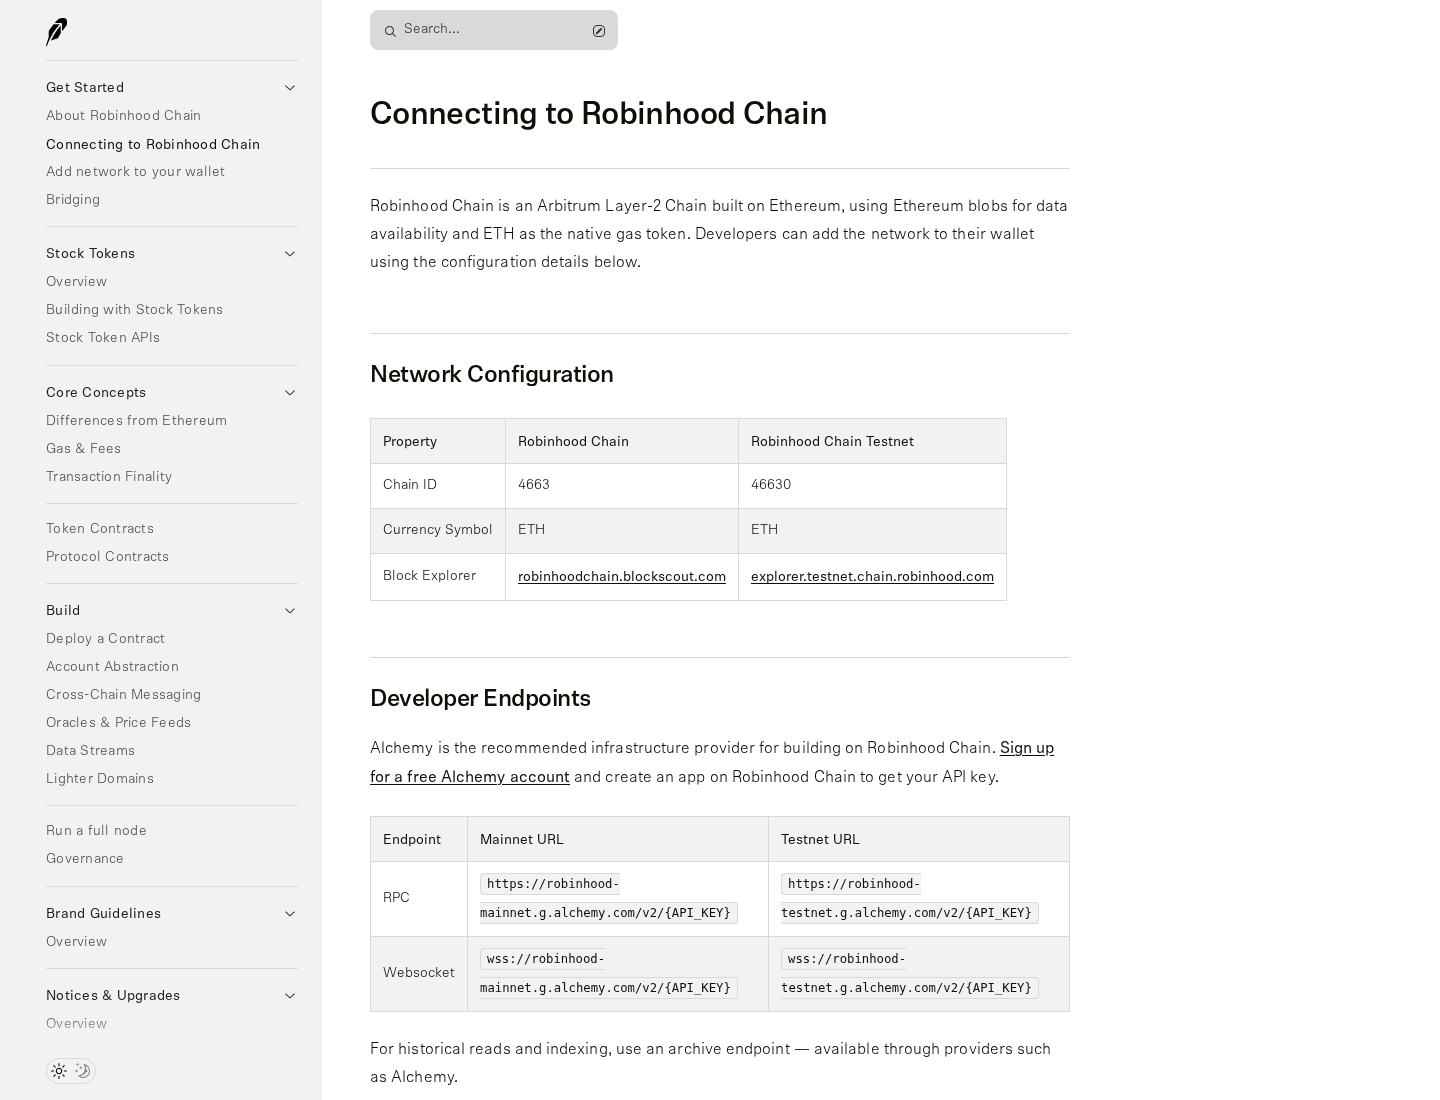Click the mainnet wss Websocket URL code

coord(608,973)
